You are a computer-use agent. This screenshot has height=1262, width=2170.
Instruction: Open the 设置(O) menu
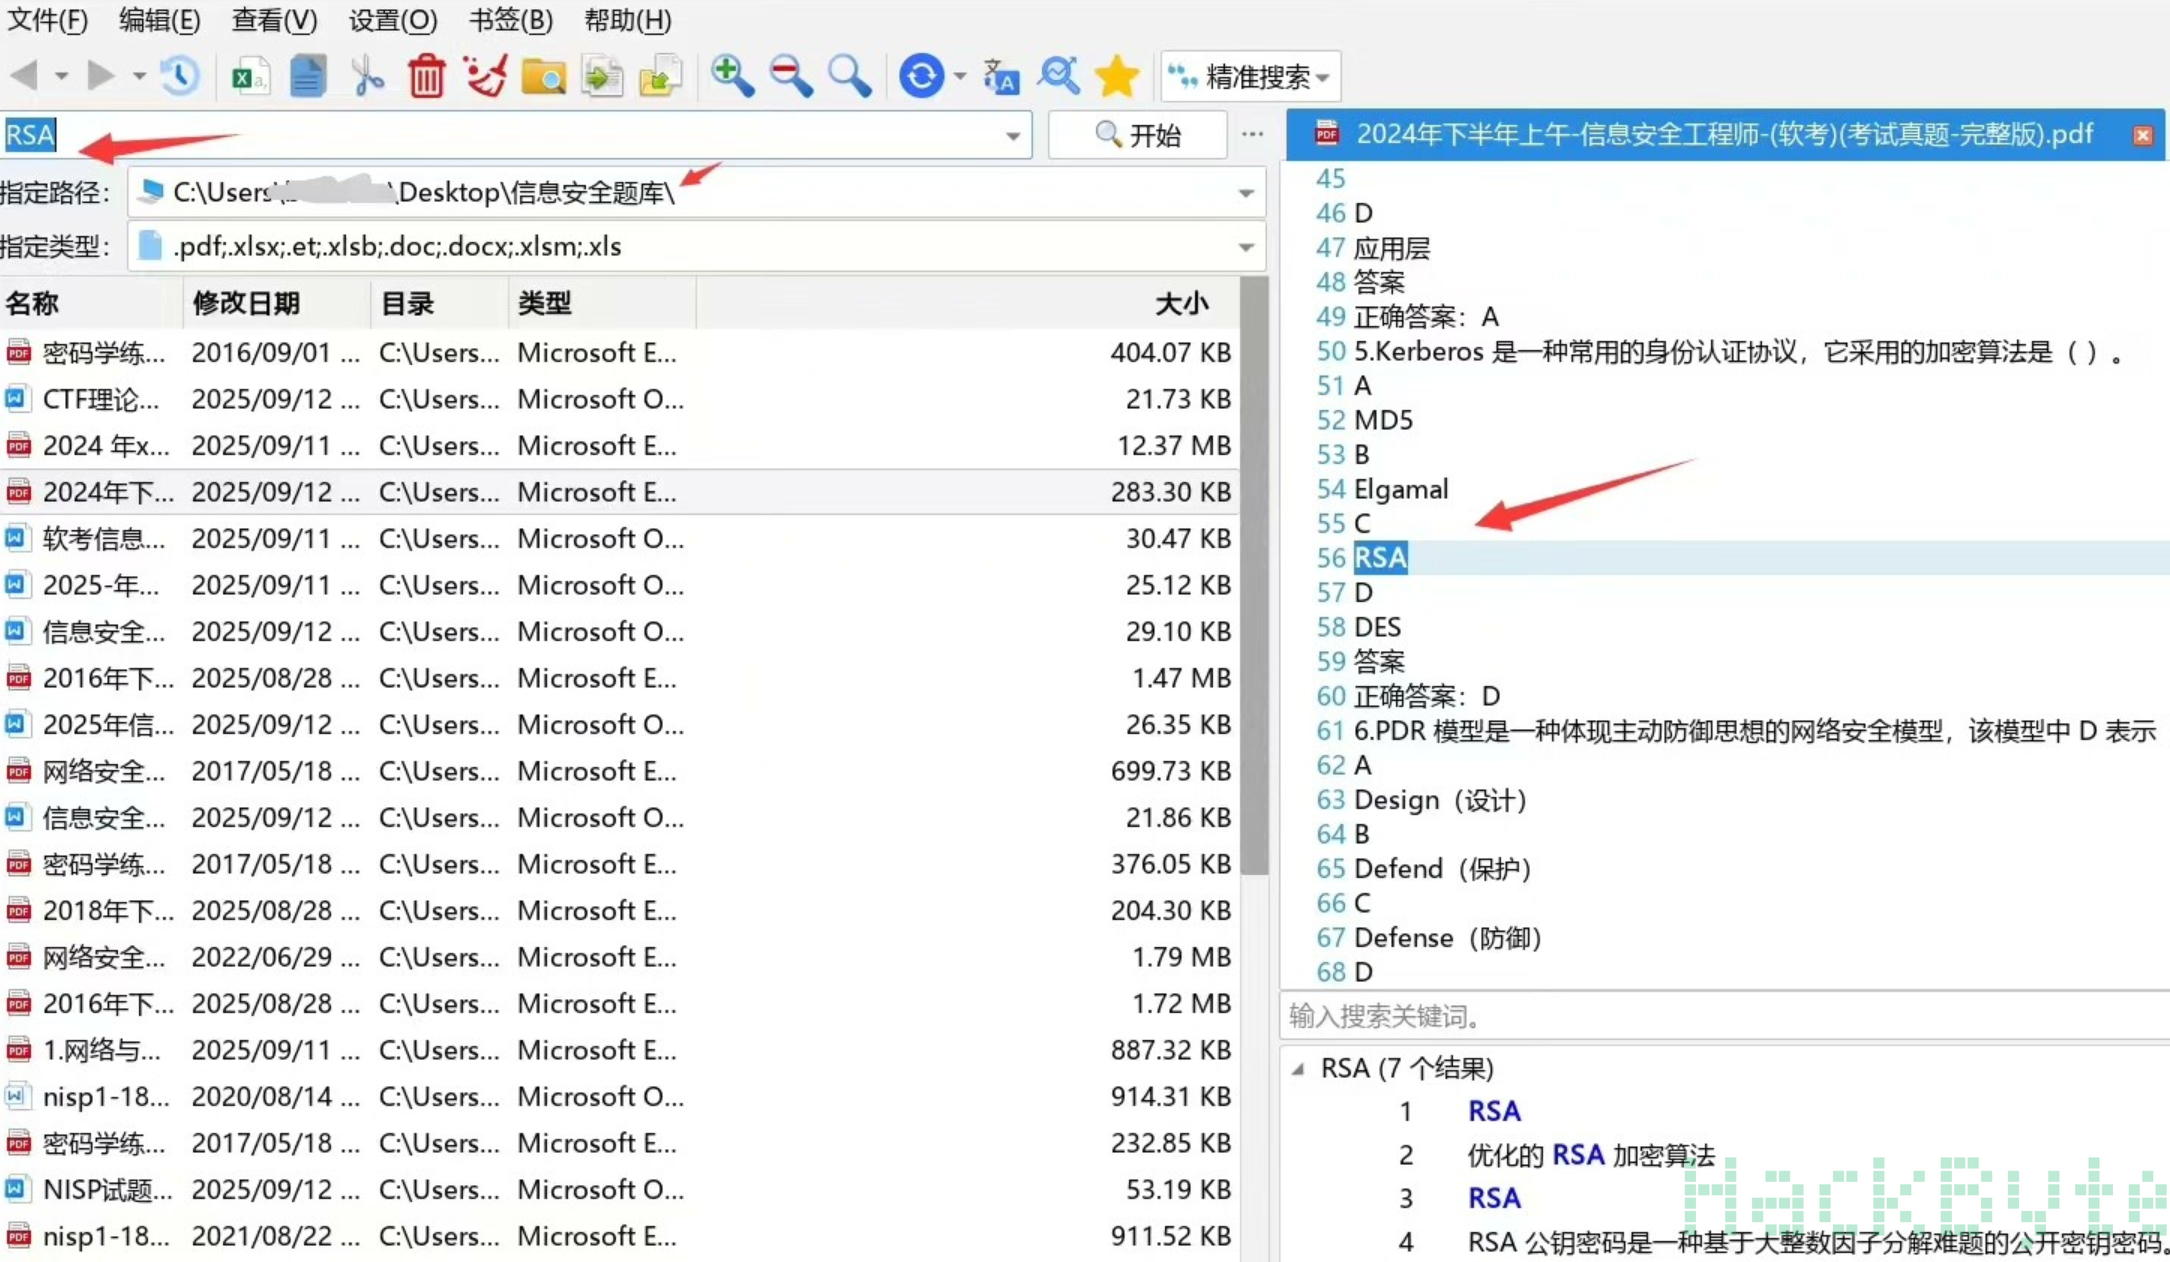pyautogui.click(x=392, y=20)
